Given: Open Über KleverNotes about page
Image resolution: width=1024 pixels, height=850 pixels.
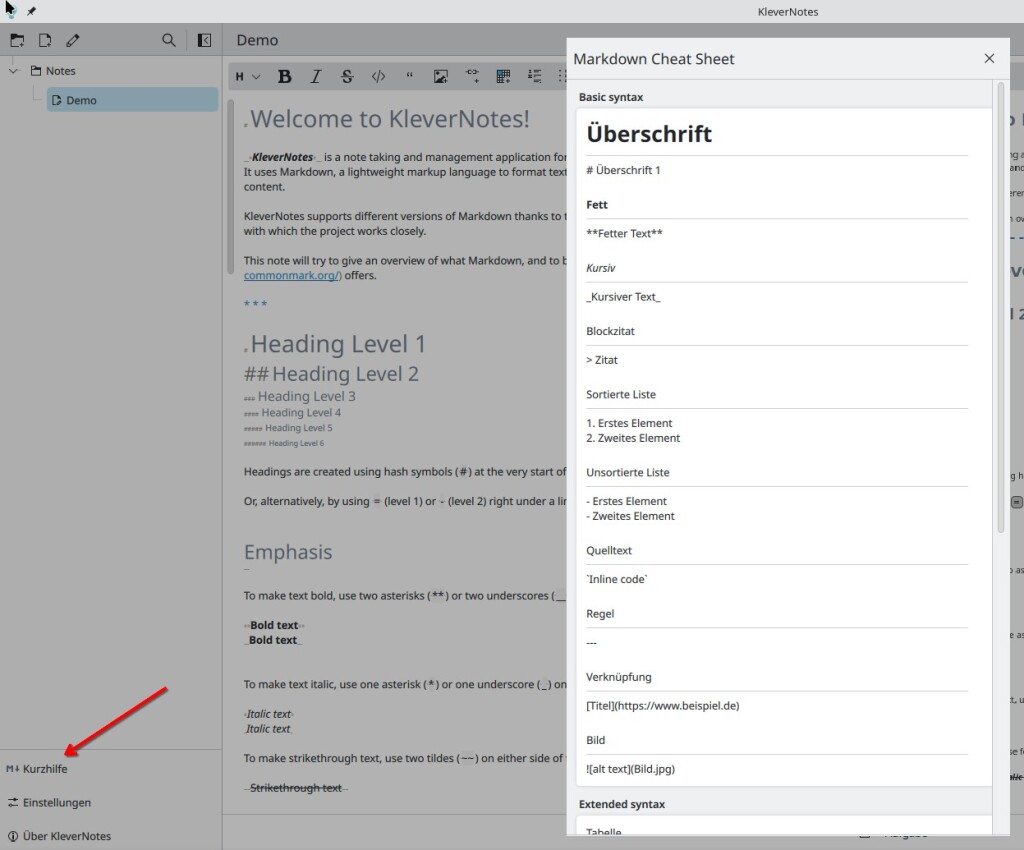Looking at the screenshot, I should (x=66, y=836).
